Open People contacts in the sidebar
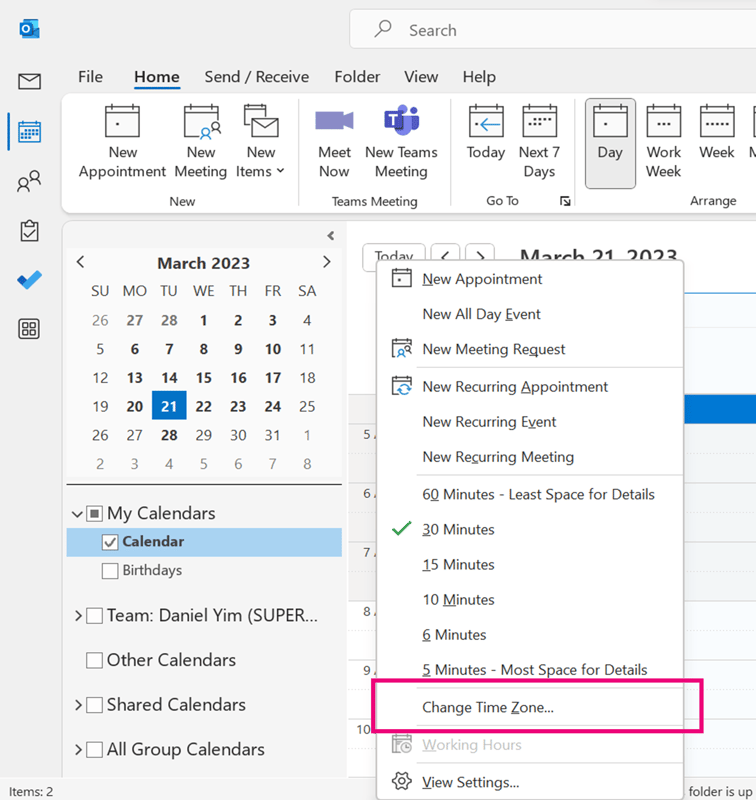This screenshot has height=800, width=756. (x=29, y=182)
